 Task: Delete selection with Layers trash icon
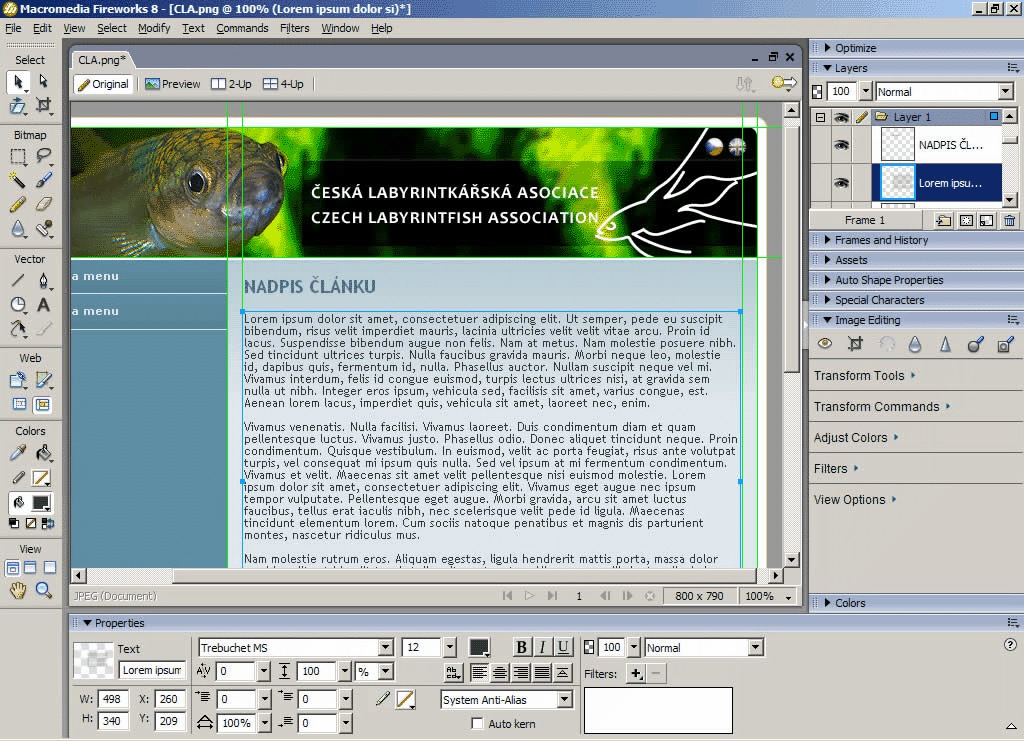[1009, 221]
